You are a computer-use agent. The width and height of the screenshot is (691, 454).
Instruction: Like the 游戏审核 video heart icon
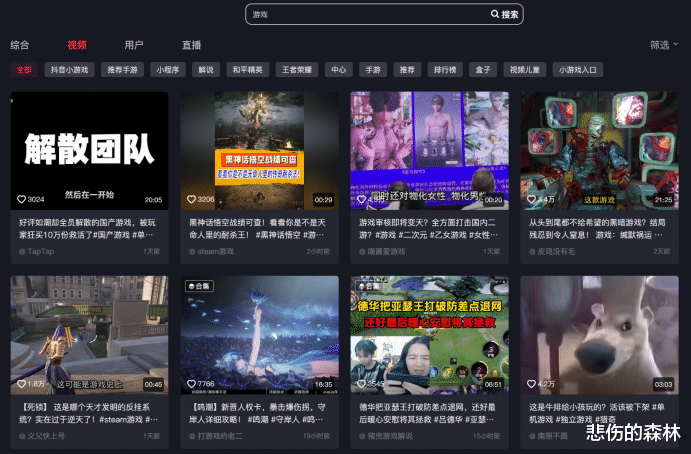tap(361, 199)
